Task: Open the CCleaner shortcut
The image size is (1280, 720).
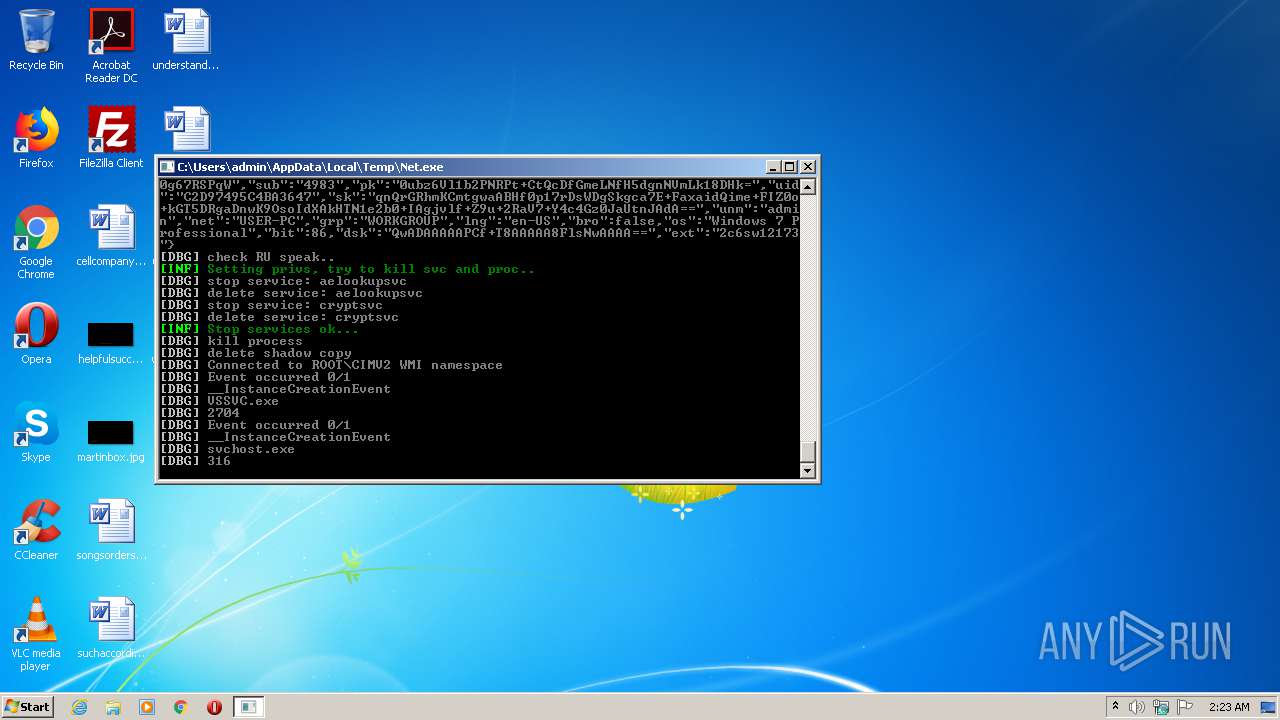Action: point(36,530)
